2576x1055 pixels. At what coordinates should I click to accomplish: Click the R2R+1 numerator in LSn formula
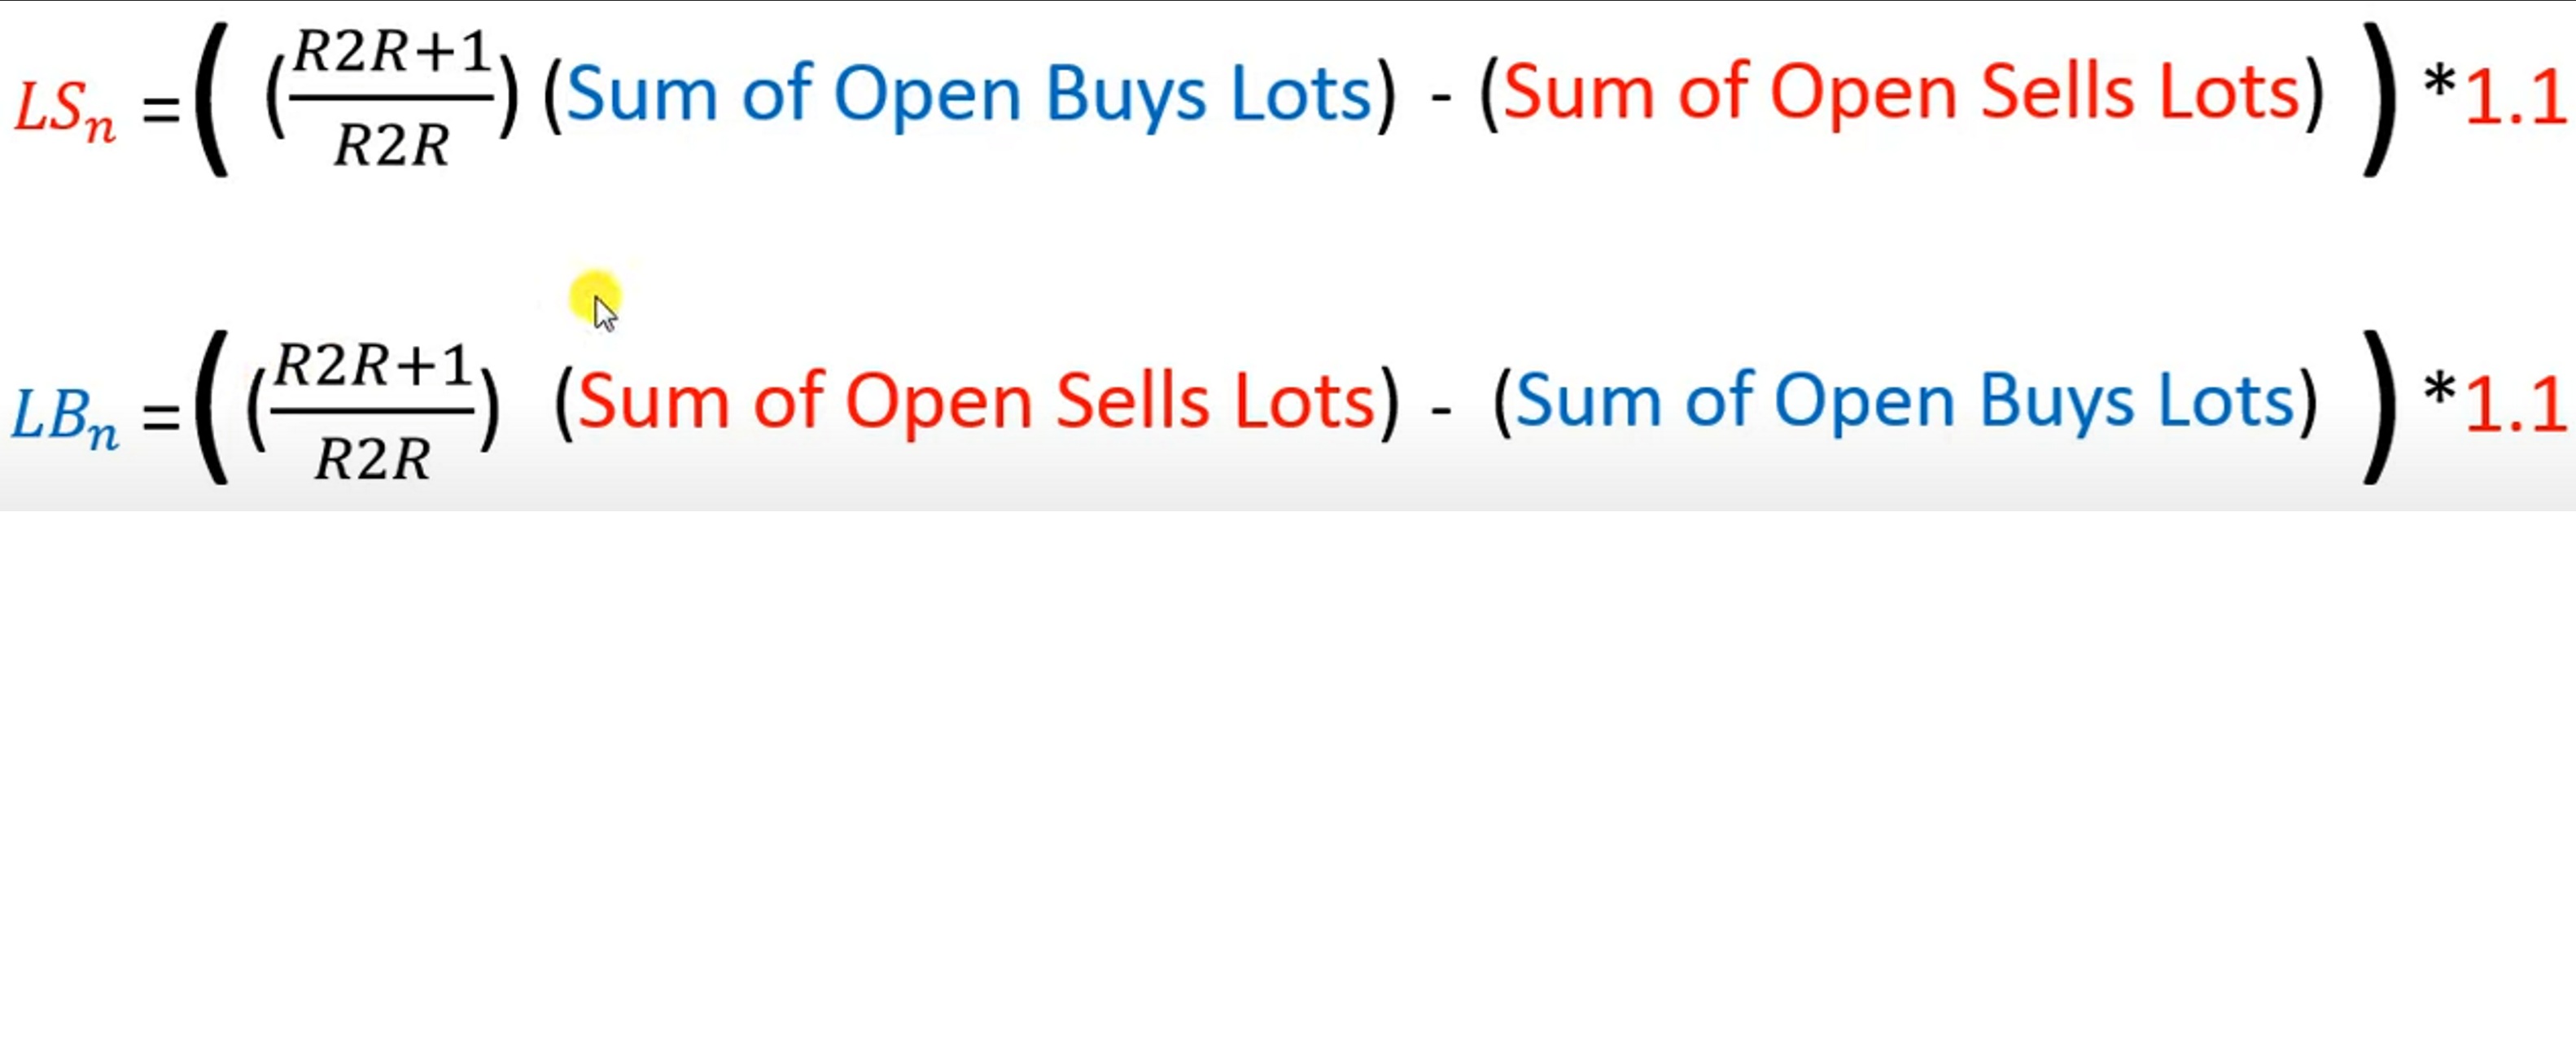(392, 52)
